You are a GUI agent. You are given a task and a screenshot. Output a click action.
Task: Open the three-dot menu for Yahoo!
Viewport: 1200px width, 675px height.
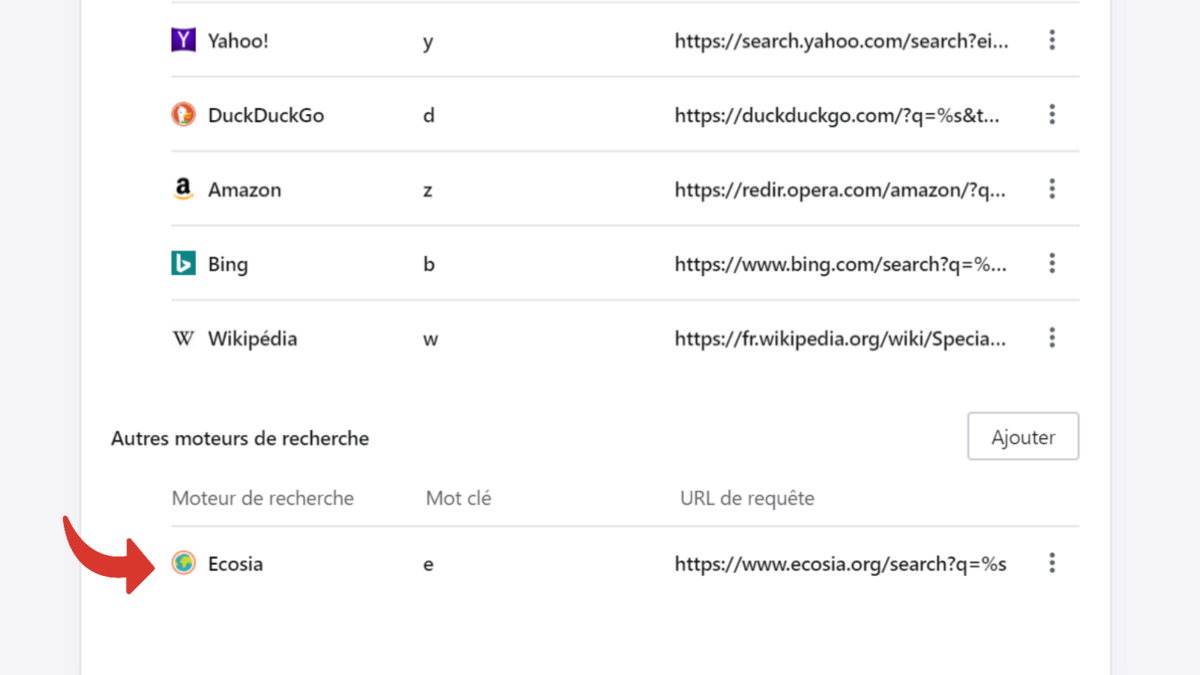[x=1052, y=40]
